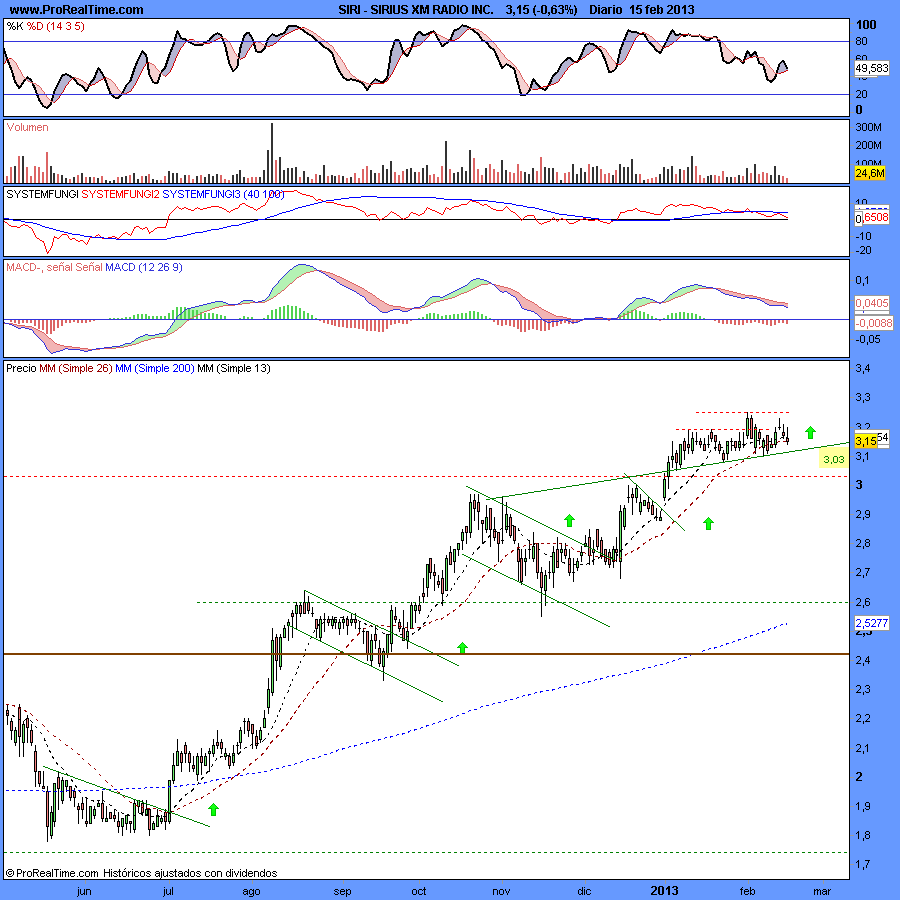This screenshot has height=900, width=900.
Task: Select the blue MACD (12 26 9) label
Action: [143, 267]
